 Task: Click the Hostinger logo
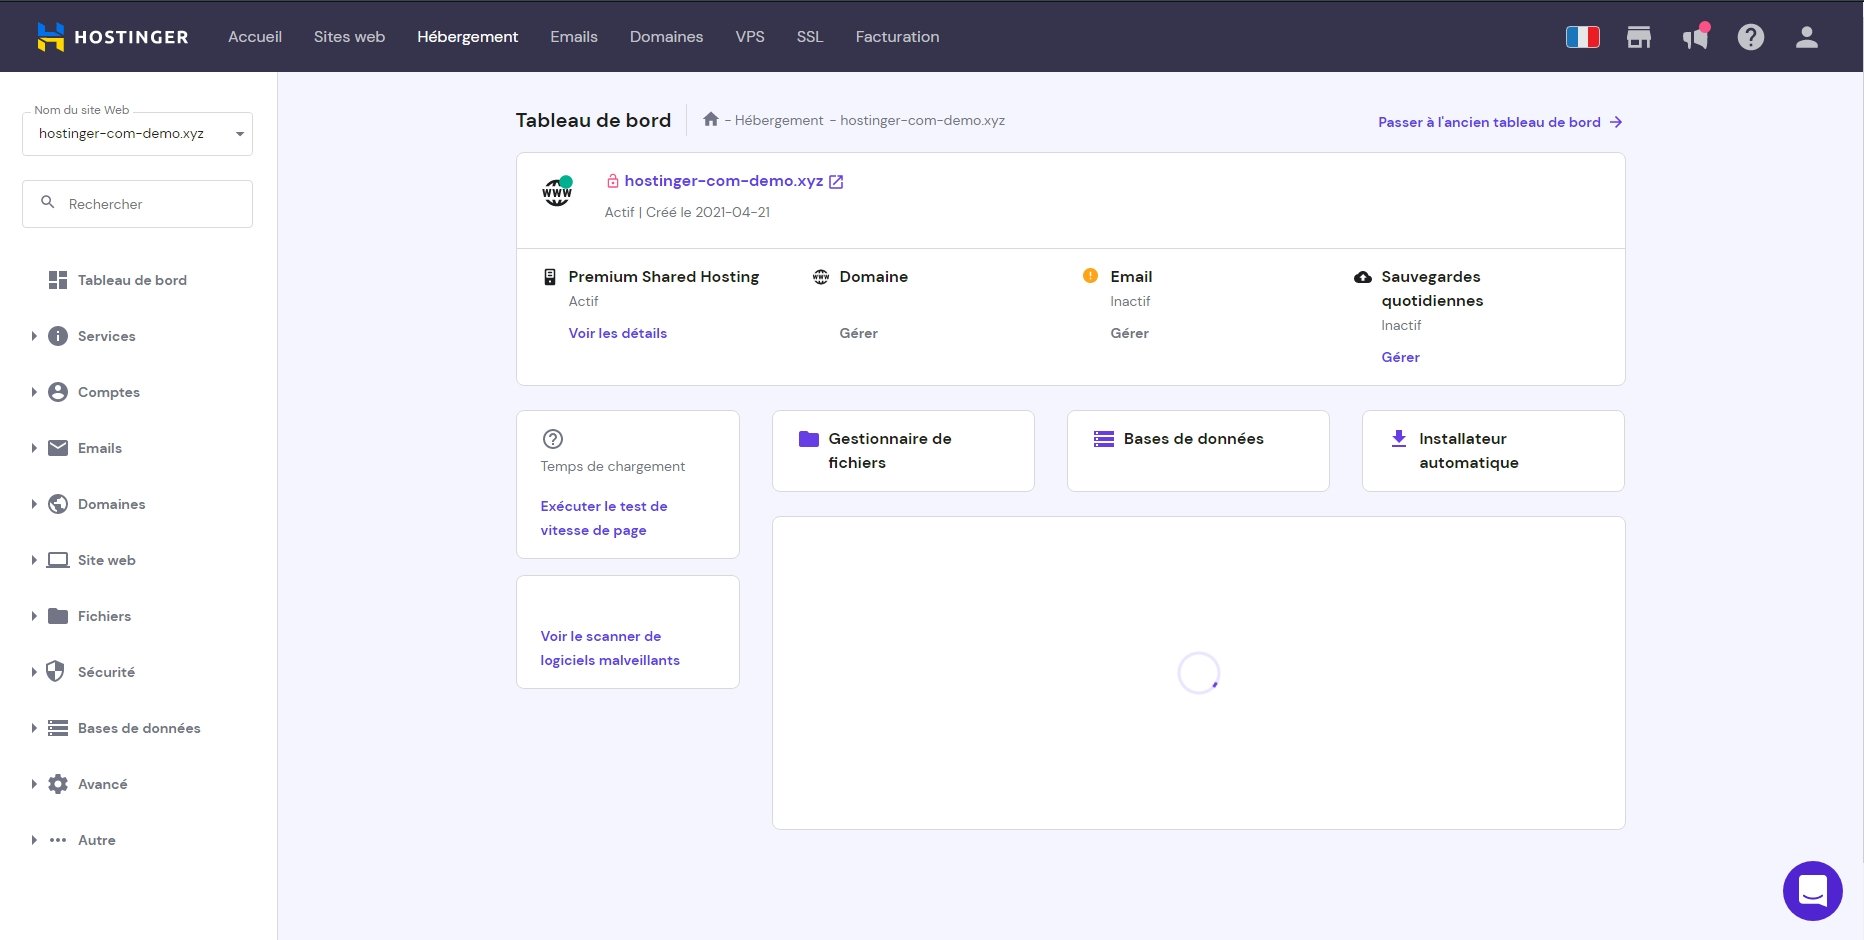pos(112,37)
